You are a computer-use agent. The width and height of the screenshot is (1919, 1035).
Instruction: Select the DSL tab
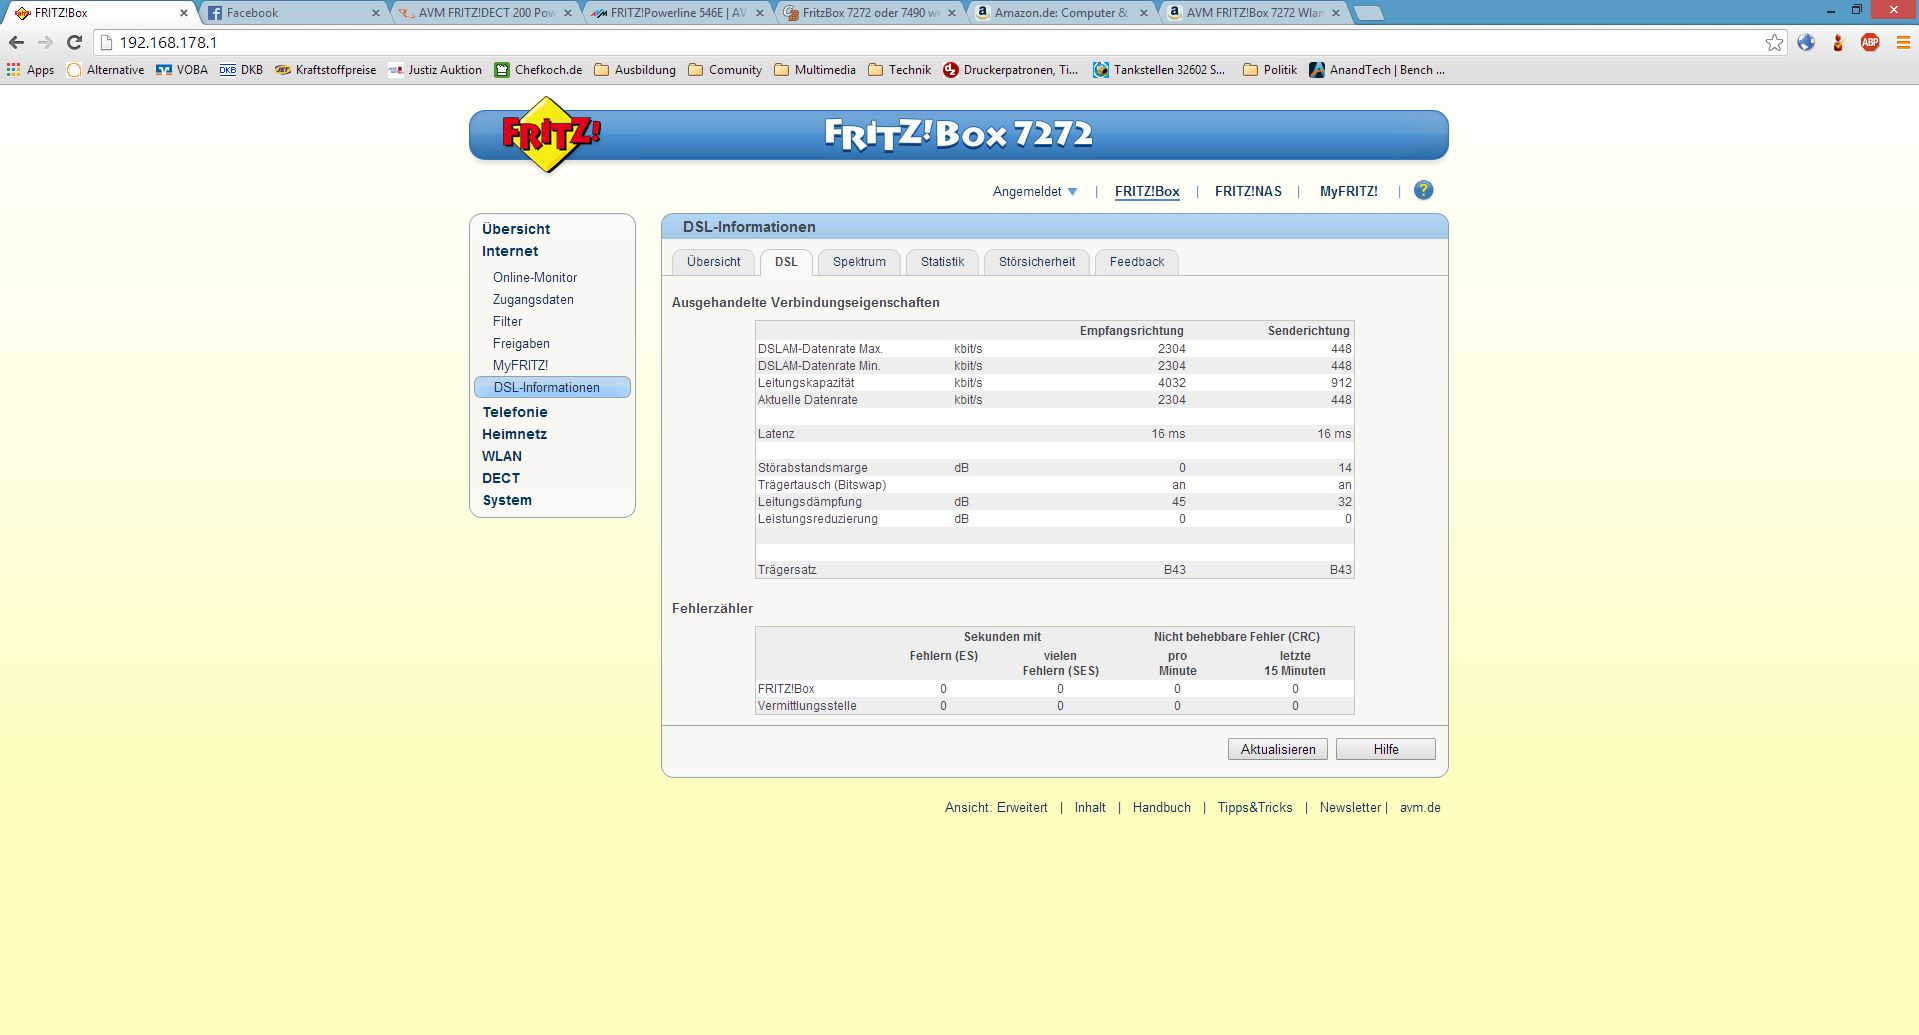pyautogui.click(x=786, y=262)
